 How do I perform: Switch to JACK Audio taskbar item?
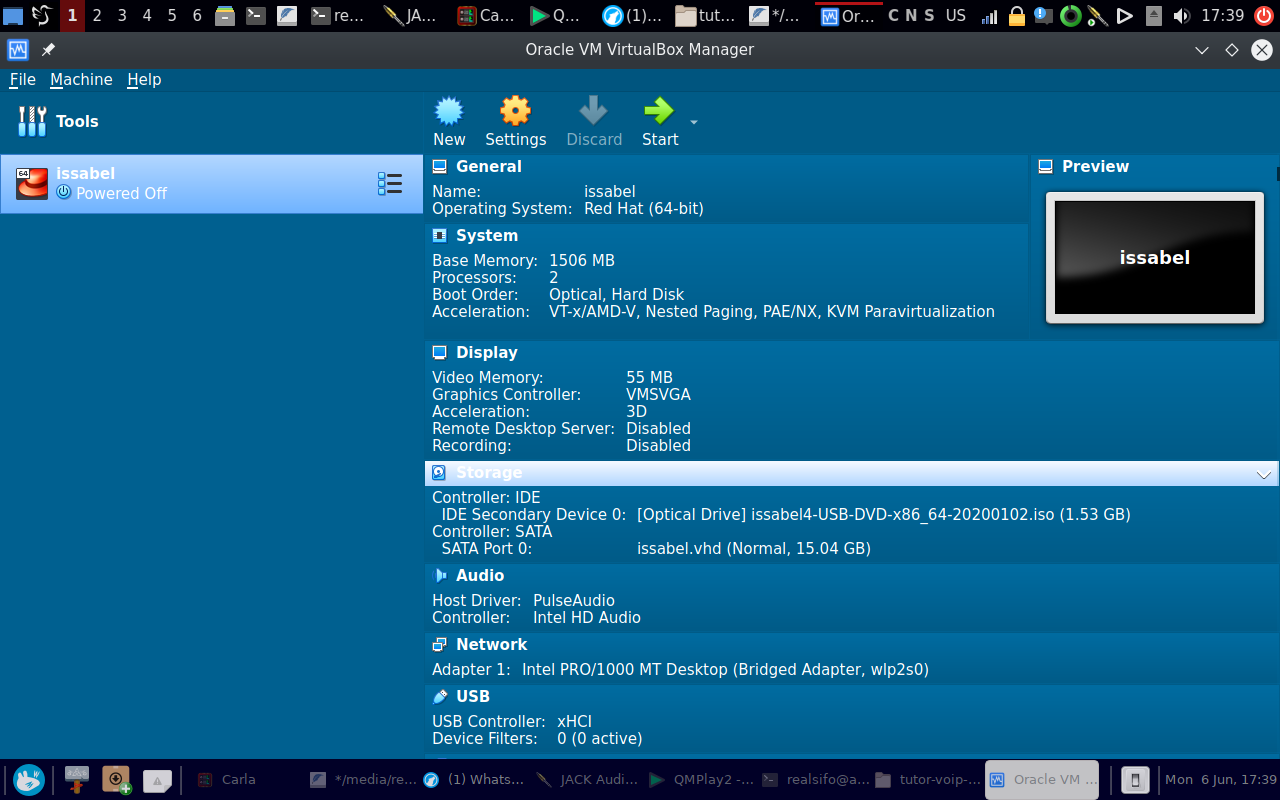pos(588,780)
